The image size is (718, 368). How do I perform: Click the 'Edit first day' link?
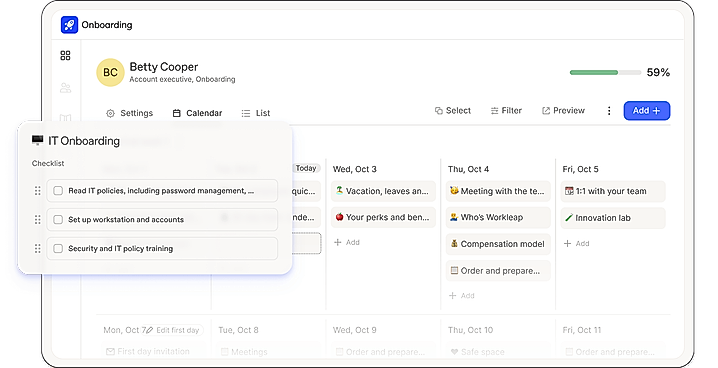point(174,330)
